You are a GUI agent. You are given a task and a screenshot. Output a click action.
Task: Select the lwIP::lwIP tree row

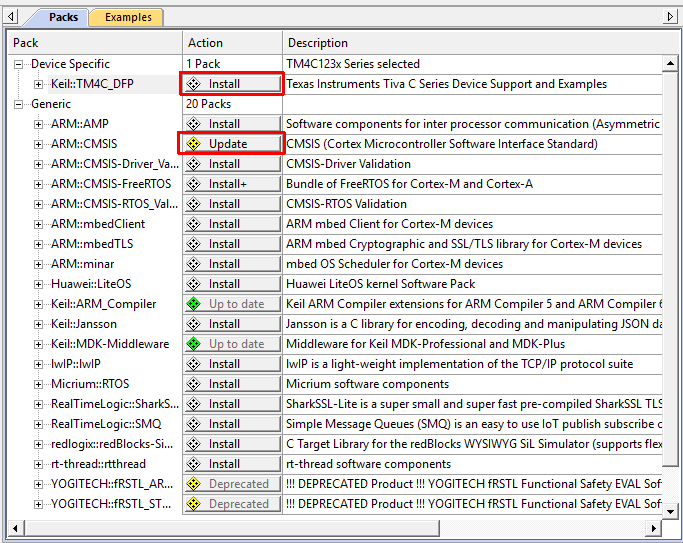pyautogui.click(x=76, y=364)
